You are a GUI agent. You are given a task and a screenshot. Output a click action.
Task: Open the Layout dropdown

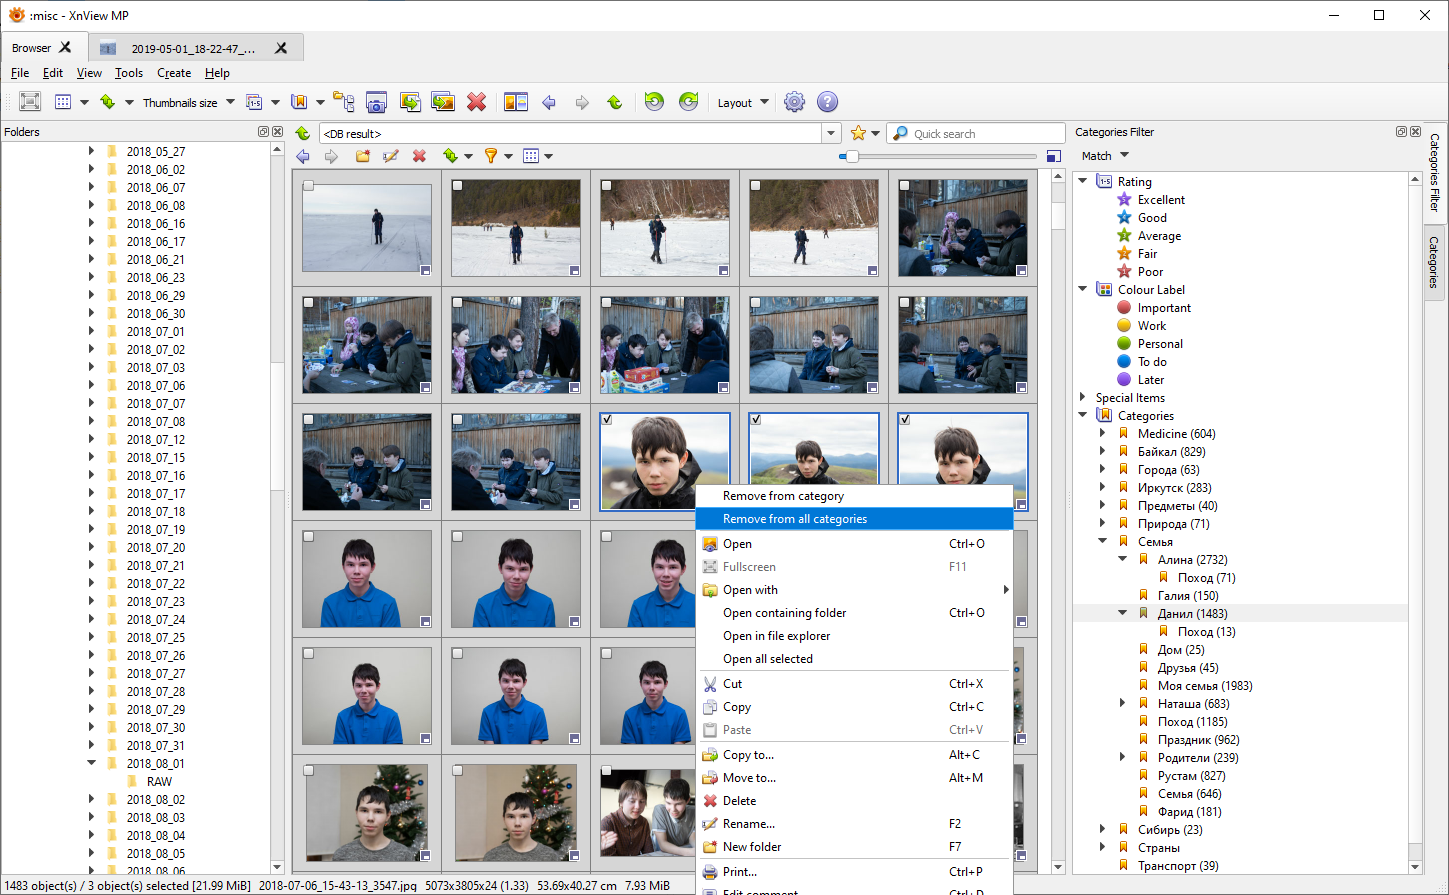pos(743,103)
